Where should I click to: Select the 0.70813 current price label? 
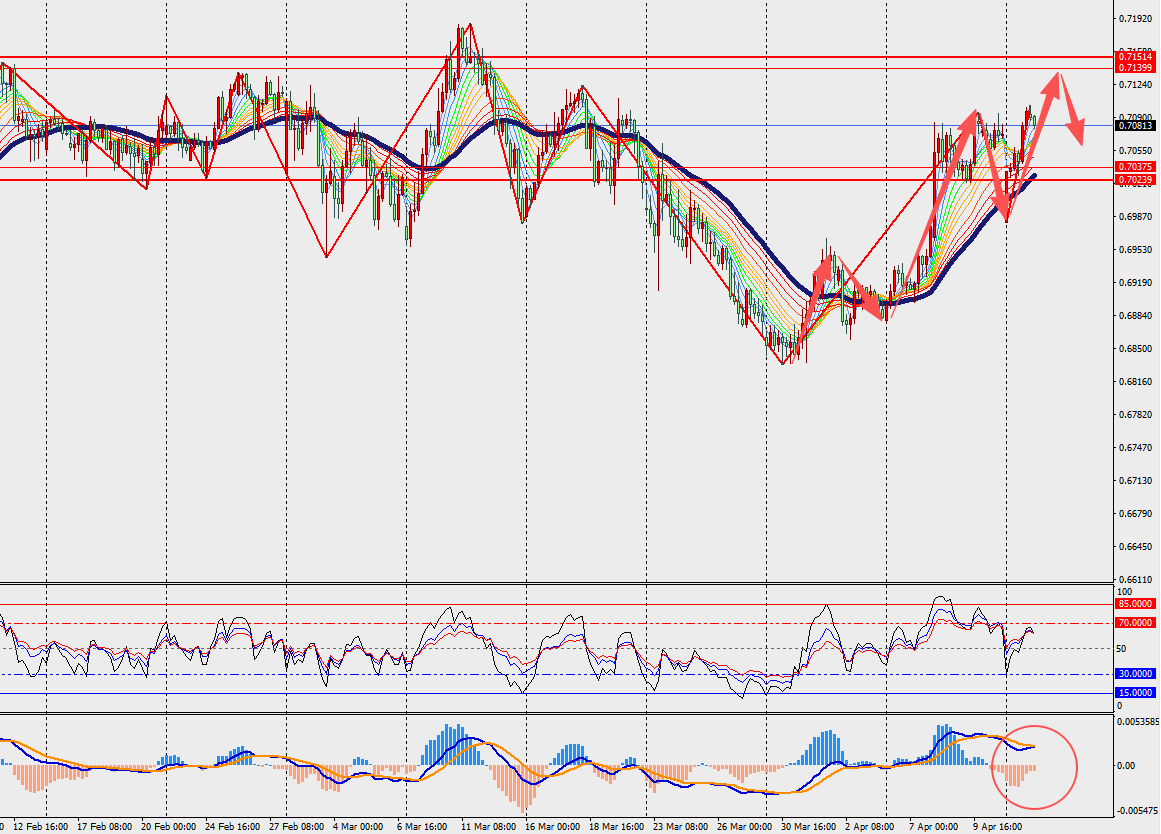pos(1135,126)
